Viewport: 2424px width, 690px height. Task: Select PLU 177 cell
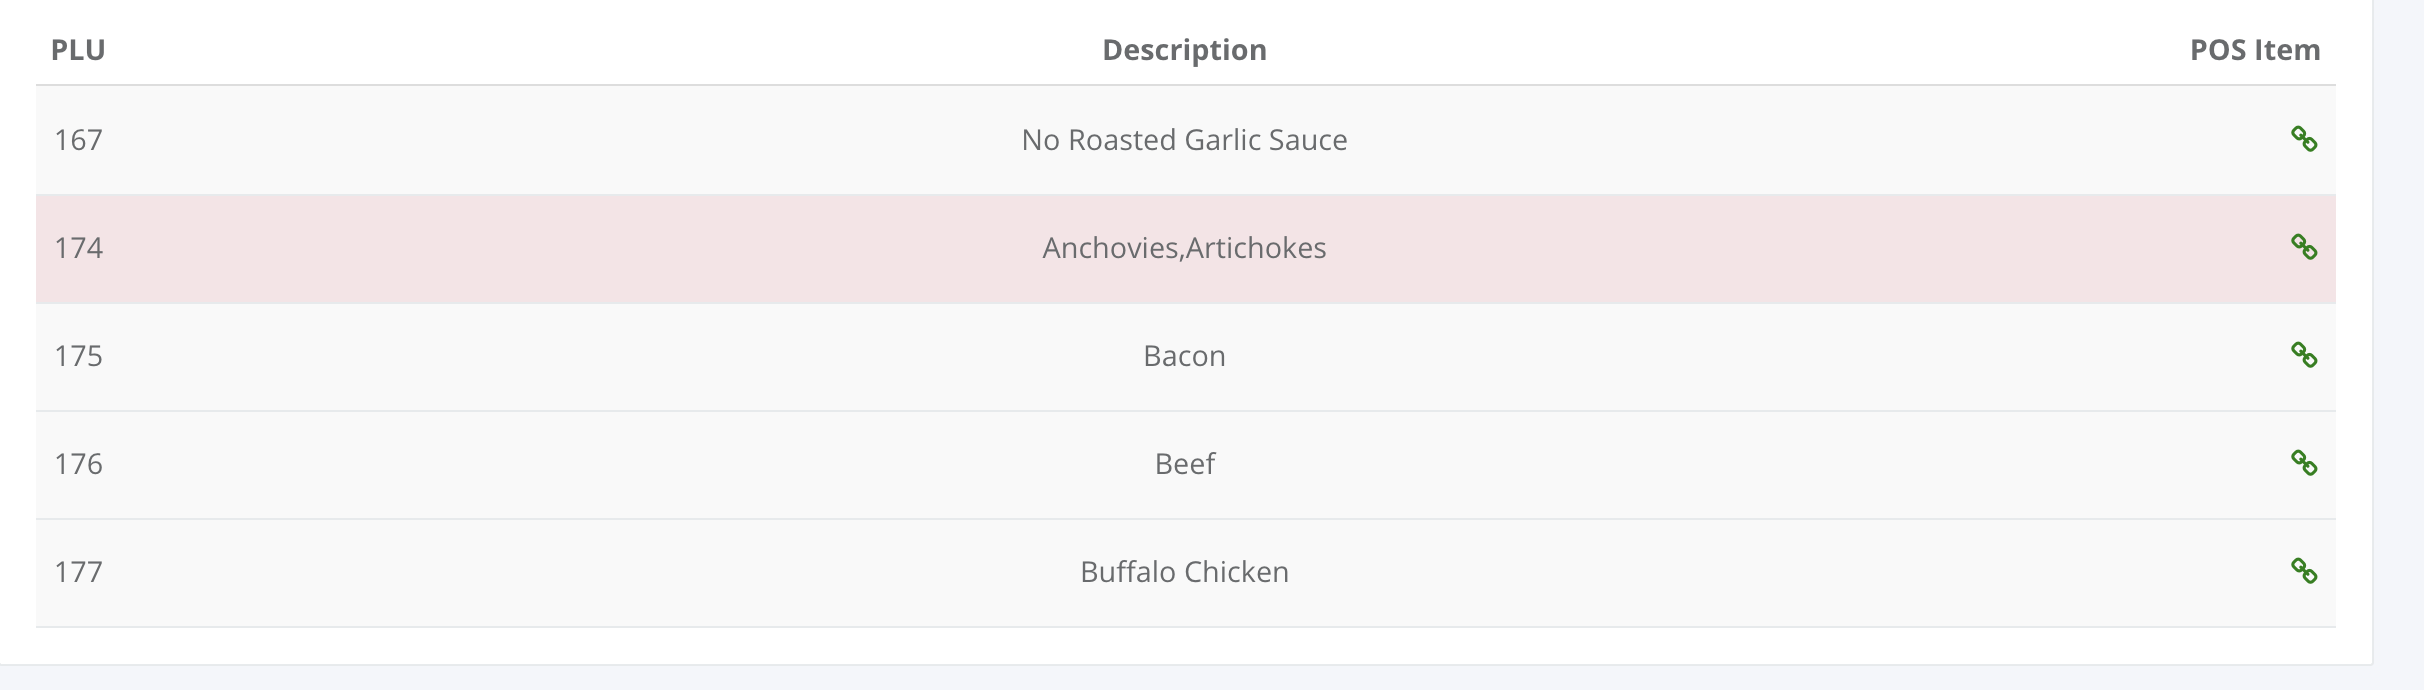[78, 572]
